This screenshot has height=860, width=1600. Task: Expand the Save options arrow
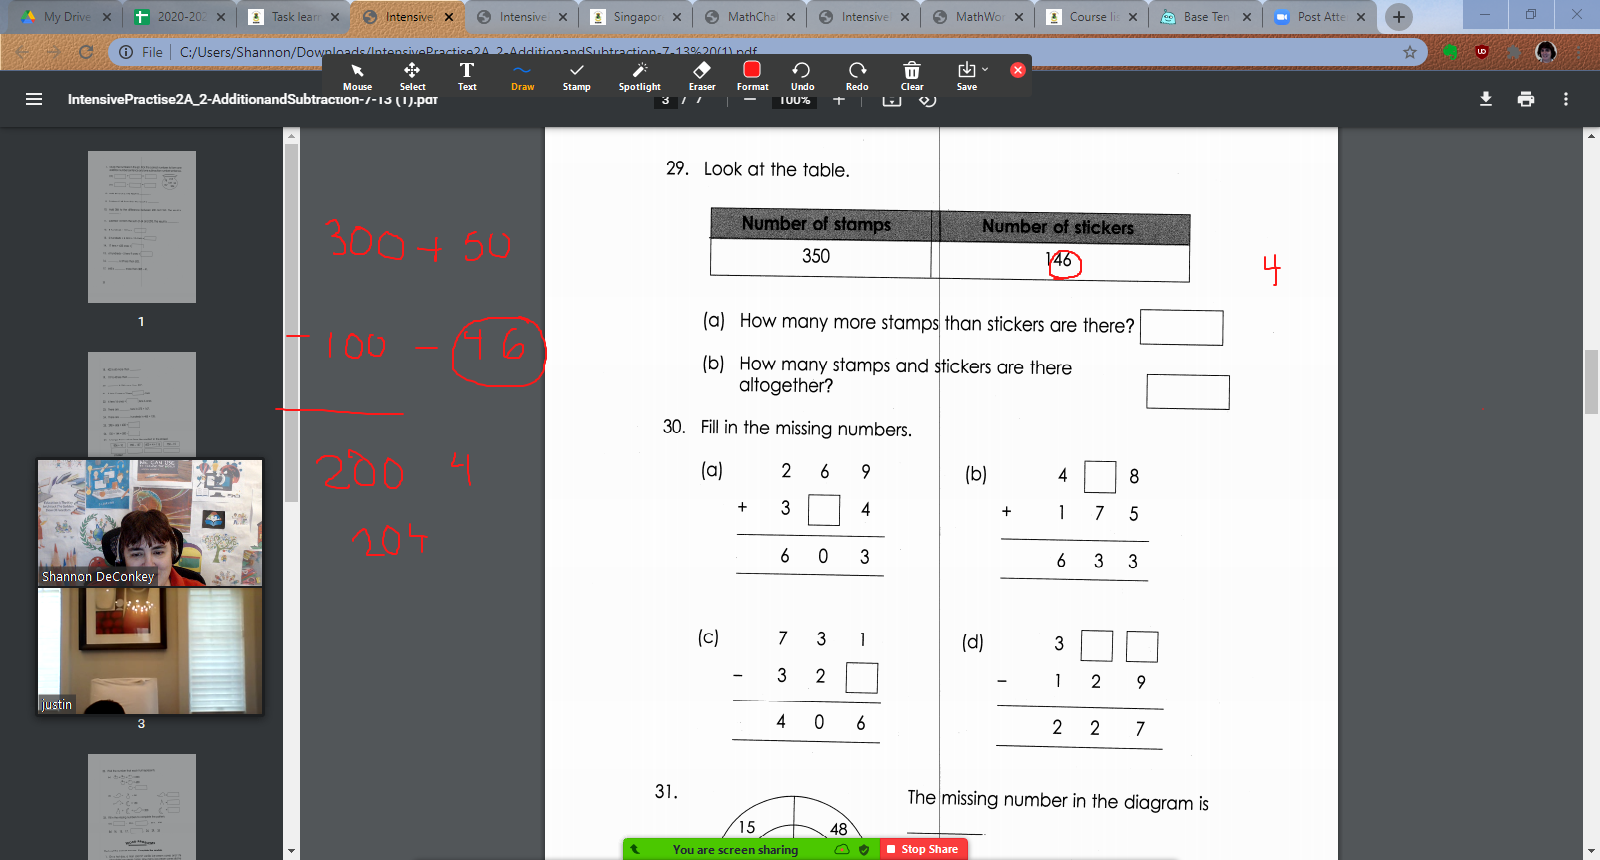985,69
